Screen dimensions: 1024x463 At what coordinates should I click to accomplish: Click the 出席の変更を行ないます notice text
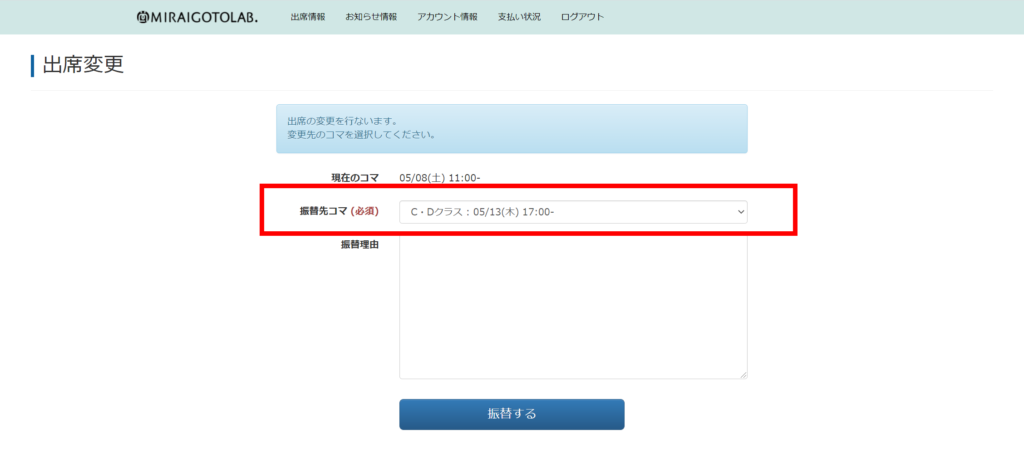[343, 121]
